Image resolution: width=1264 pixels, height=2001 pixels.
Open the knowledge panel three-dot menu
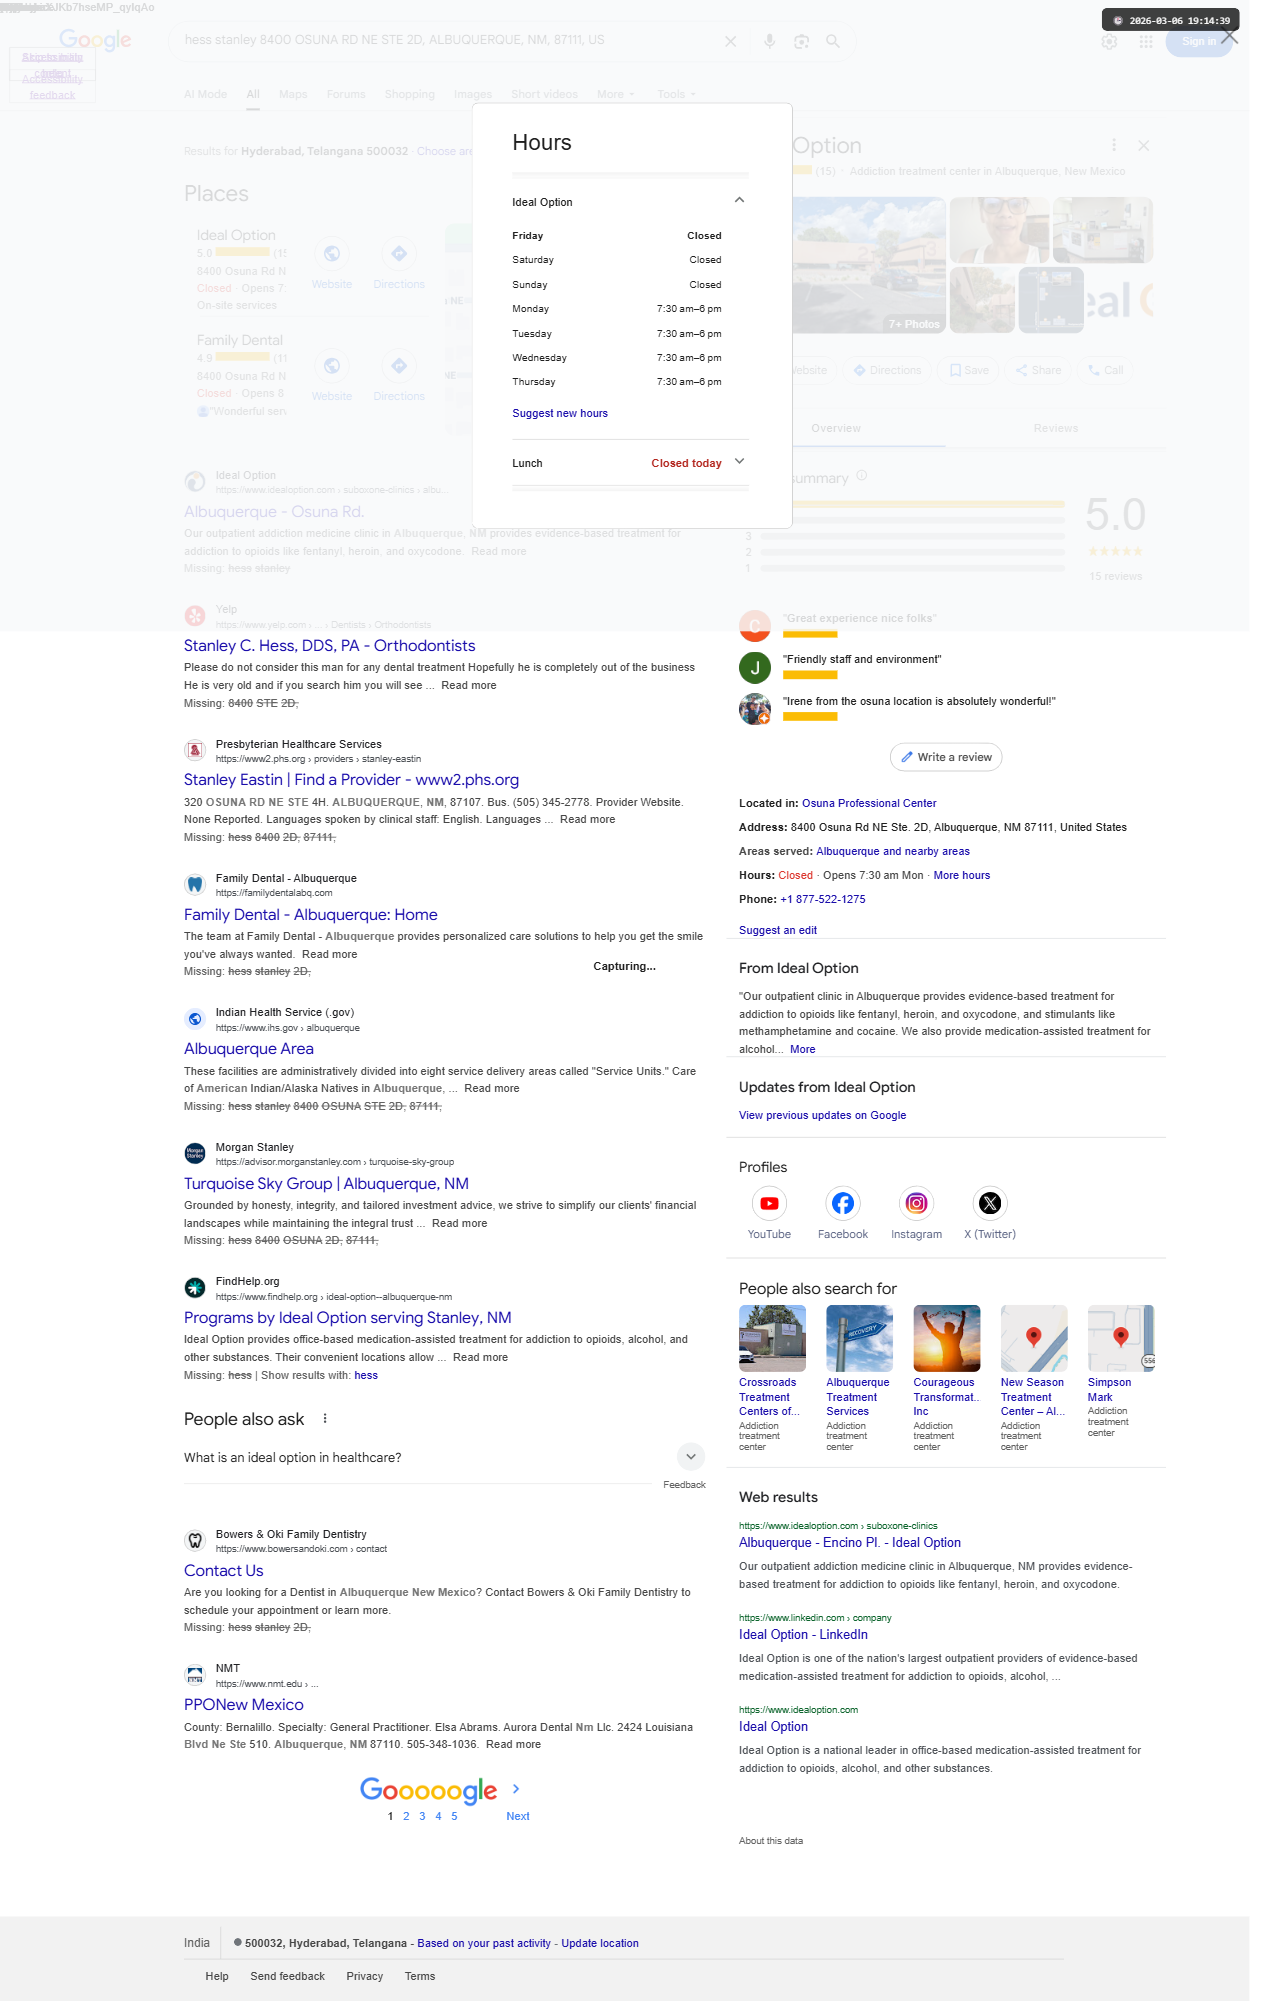click(1113, 145)
